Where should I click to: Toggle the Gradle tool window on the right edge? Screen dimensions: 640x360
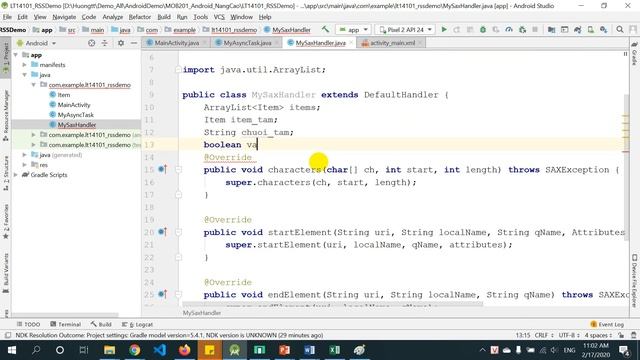(x=634, y=53)
